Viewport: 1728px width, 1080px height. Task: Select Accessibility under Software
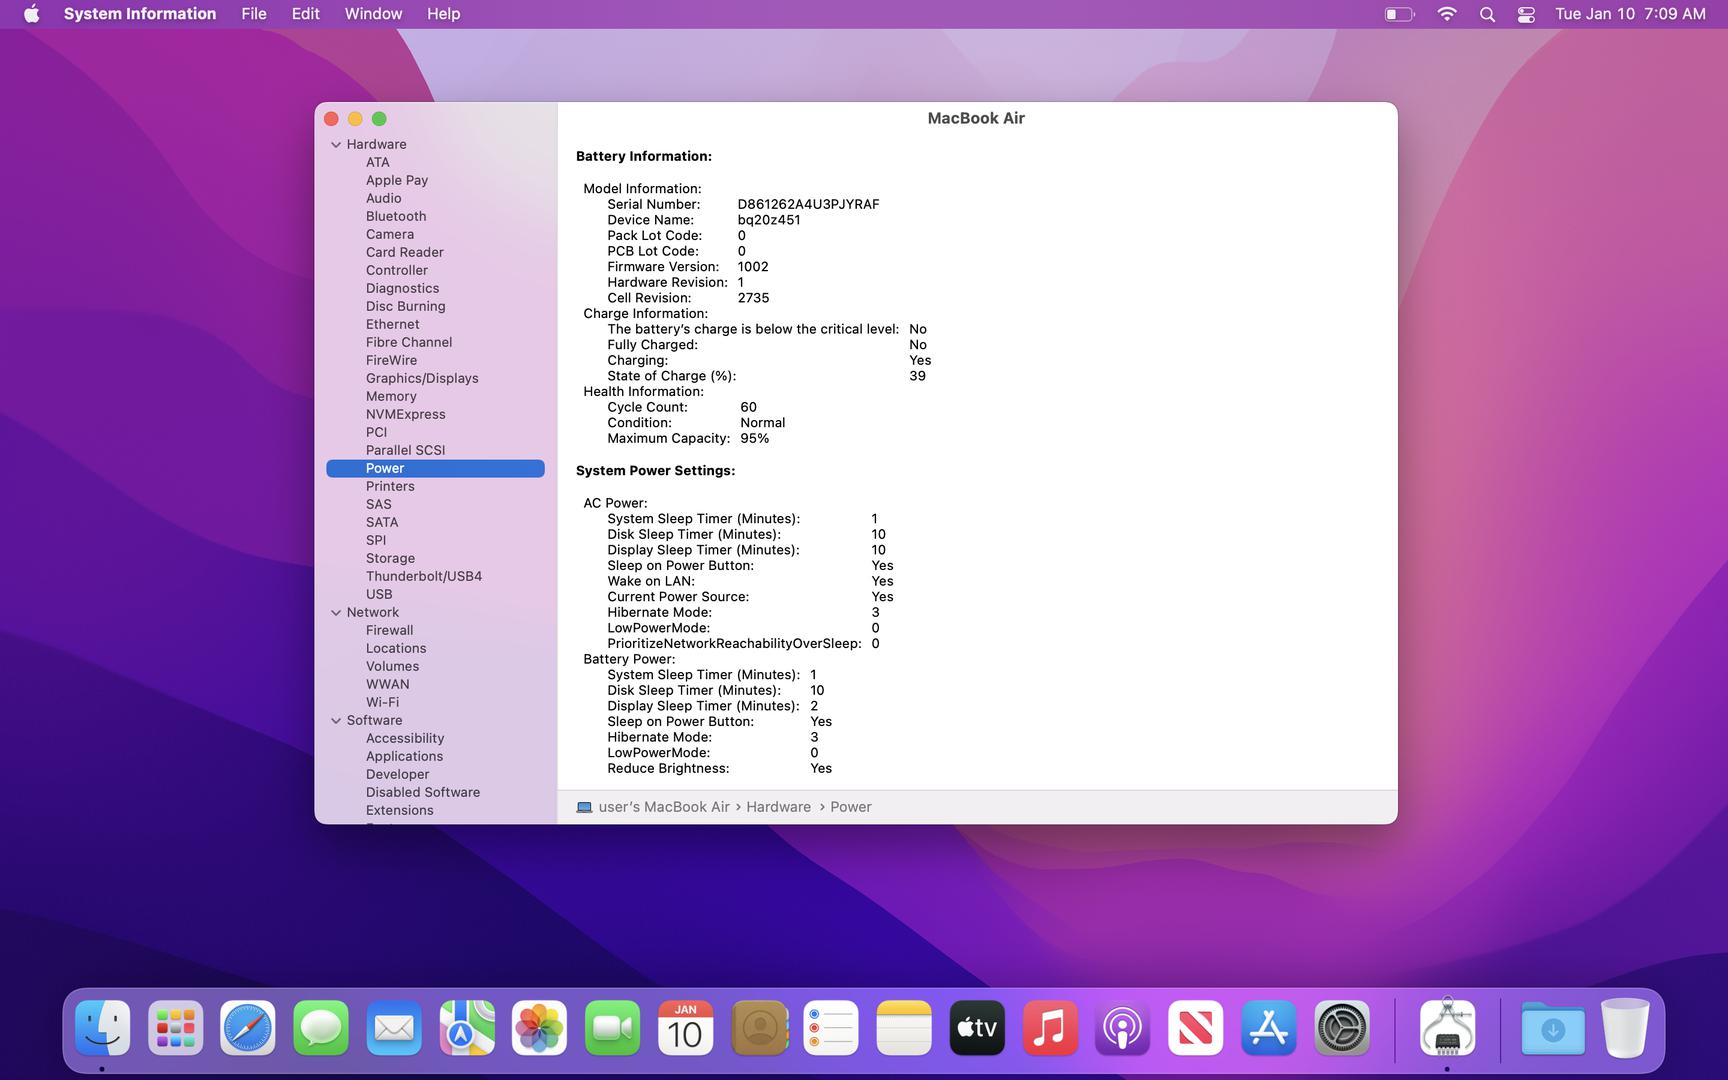click(405, 738)
